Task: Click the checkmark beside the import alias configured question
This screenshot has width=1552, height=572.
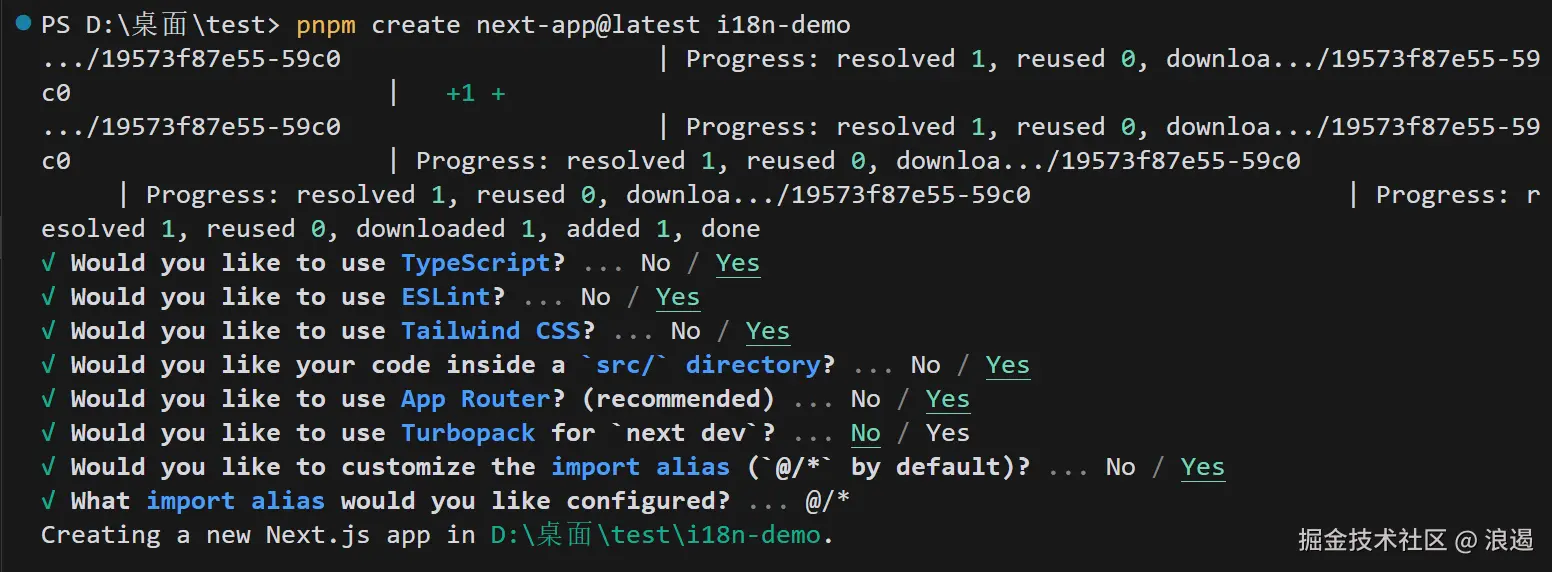Action: (48, 501)
